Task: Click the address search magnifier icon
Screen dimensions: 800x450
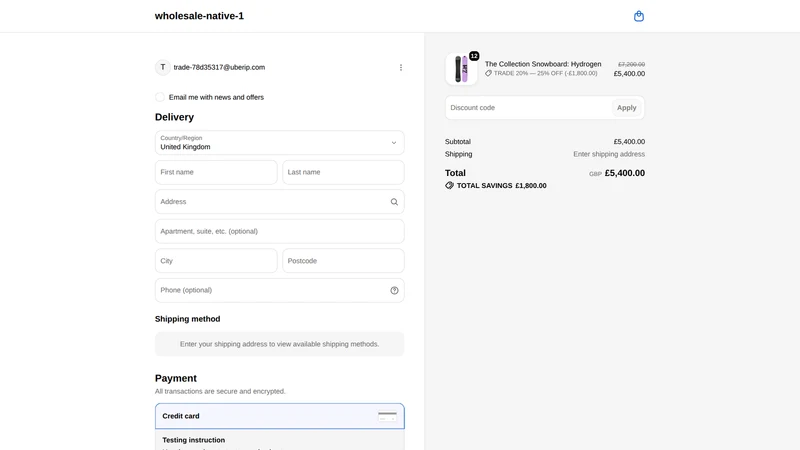Action: pyautogui.click(x=394, y=202)
